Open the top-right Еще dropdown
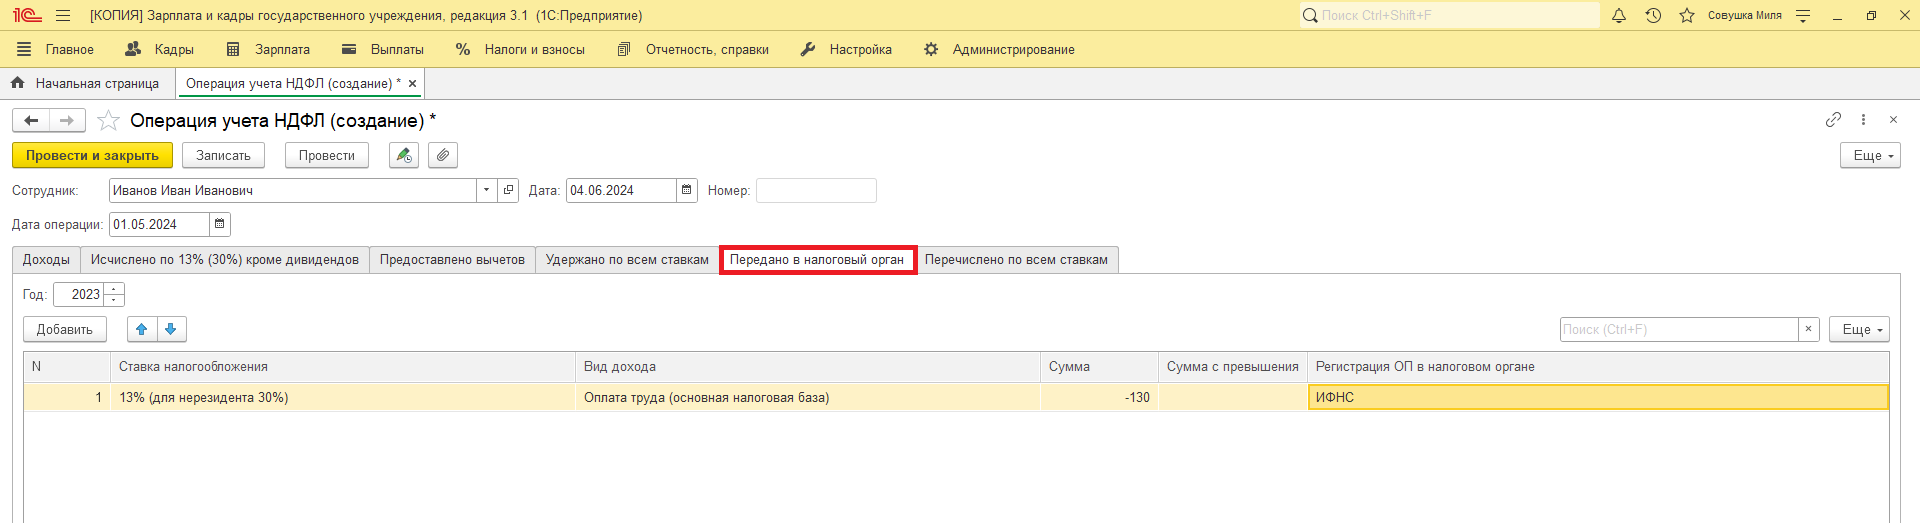Screen dimensions: 1920x523 (1870, 156)
